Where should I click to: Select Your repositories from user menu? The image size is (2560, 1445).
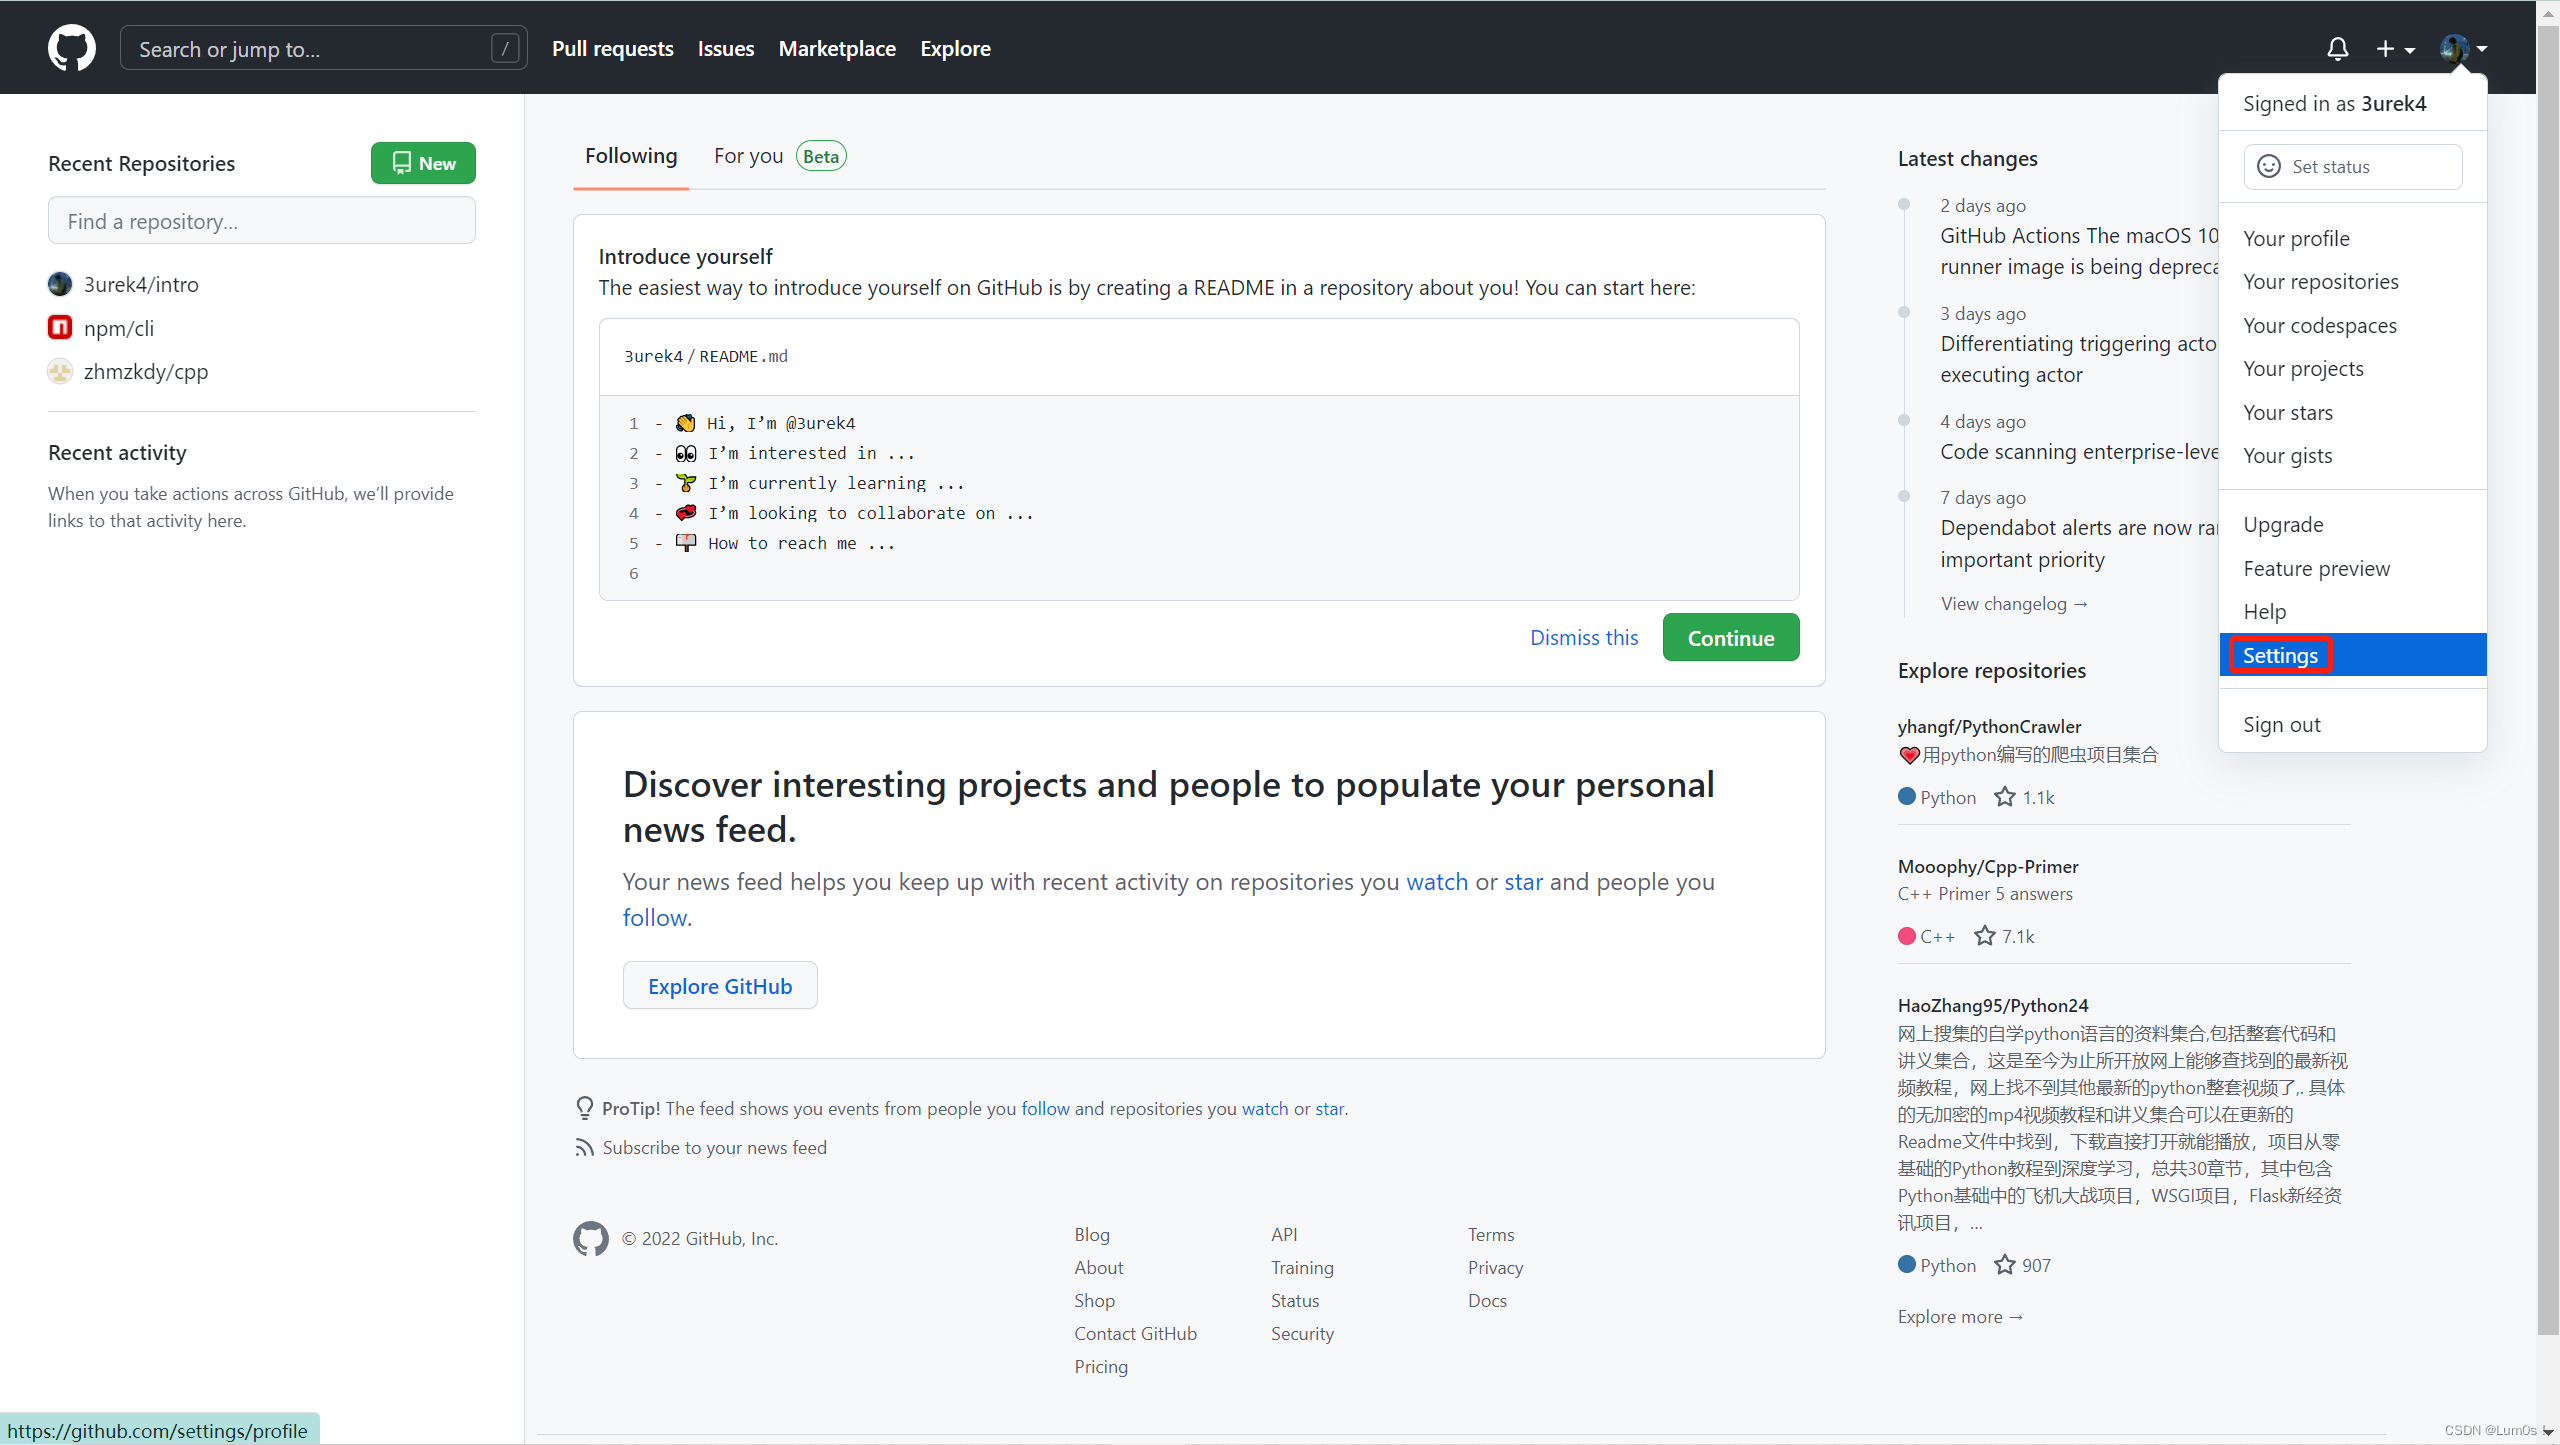click(x=2353, y=282)
